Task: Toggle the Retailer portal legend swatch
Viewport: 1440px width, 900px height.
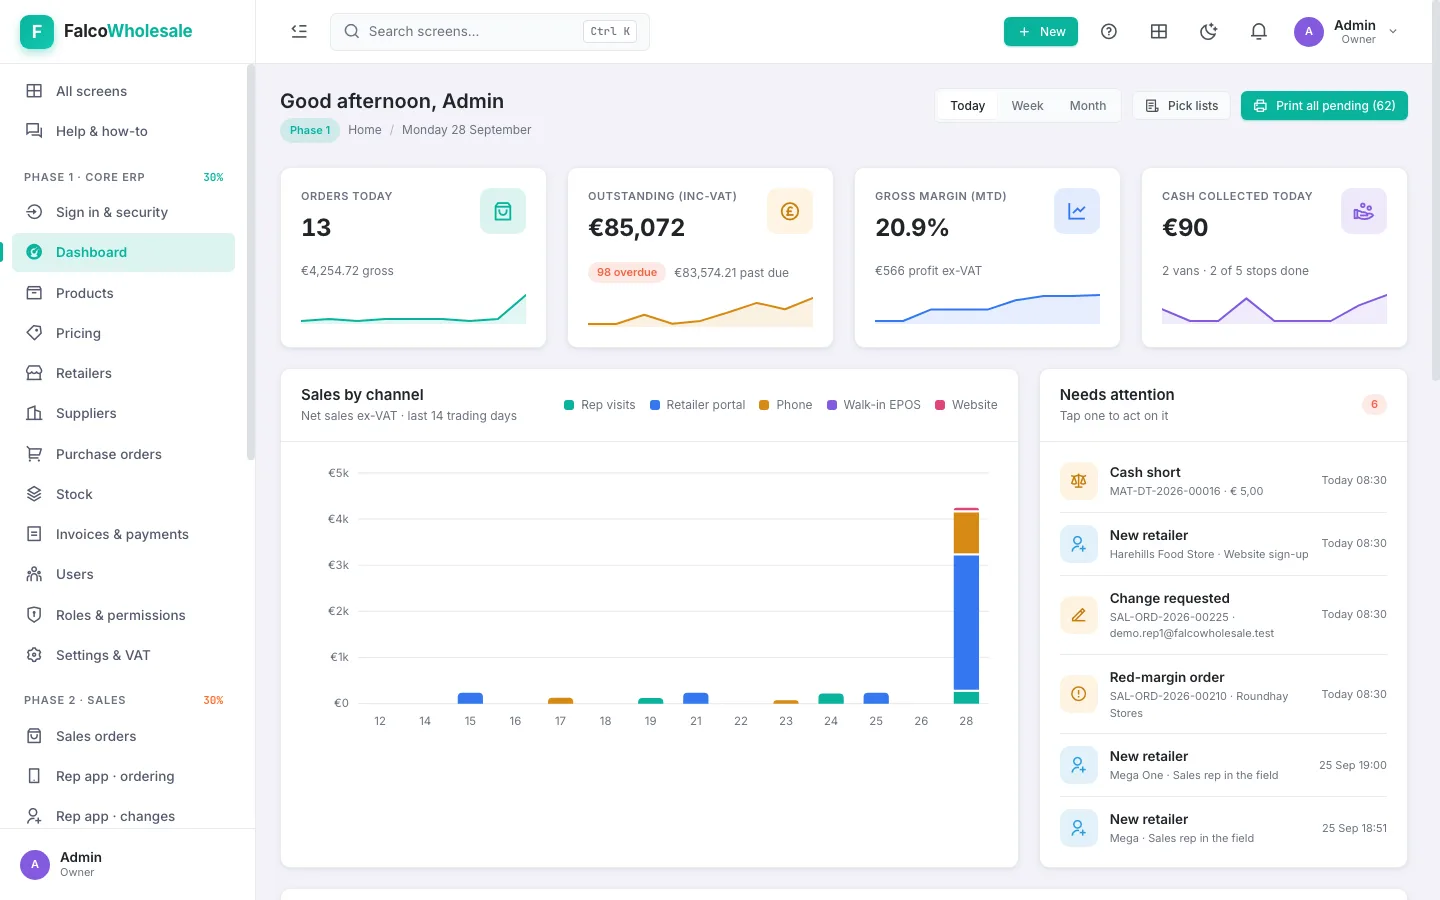Action: (x=655, y=405)
